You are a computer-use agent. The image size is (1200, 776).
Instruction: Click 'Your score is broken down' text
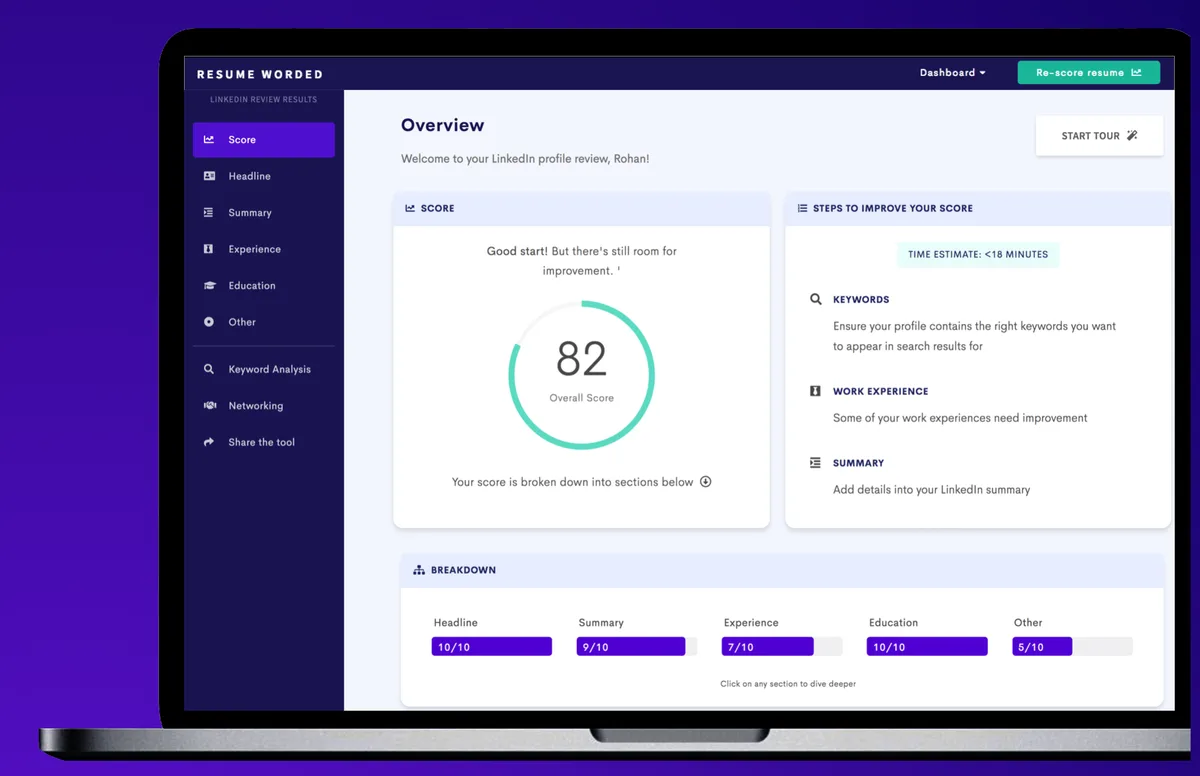point(572,482)
